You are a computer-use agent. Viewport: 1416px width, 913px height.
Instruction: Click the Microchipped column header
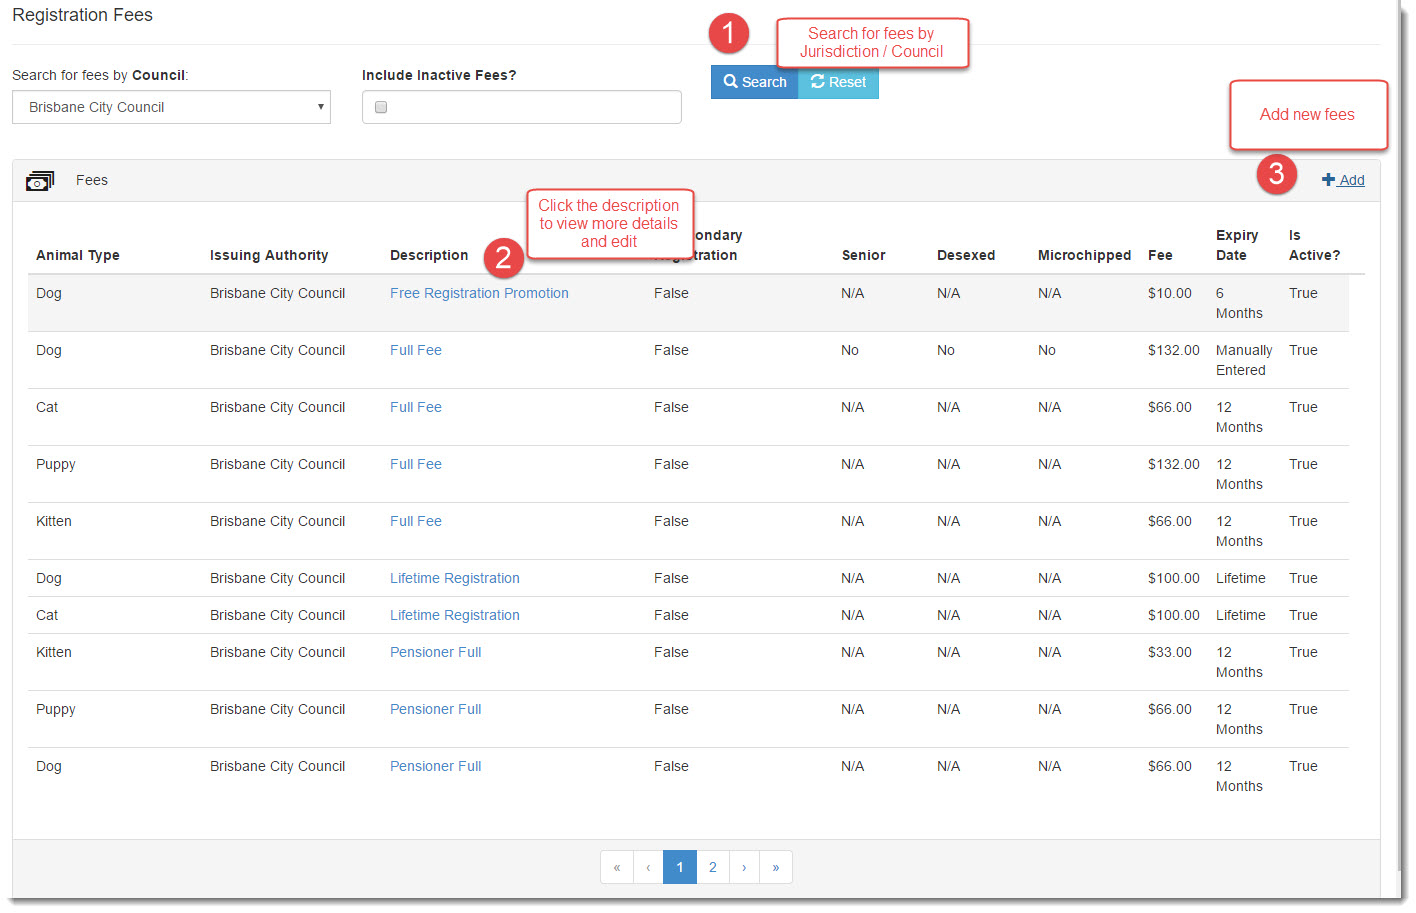coord(1085,255)
